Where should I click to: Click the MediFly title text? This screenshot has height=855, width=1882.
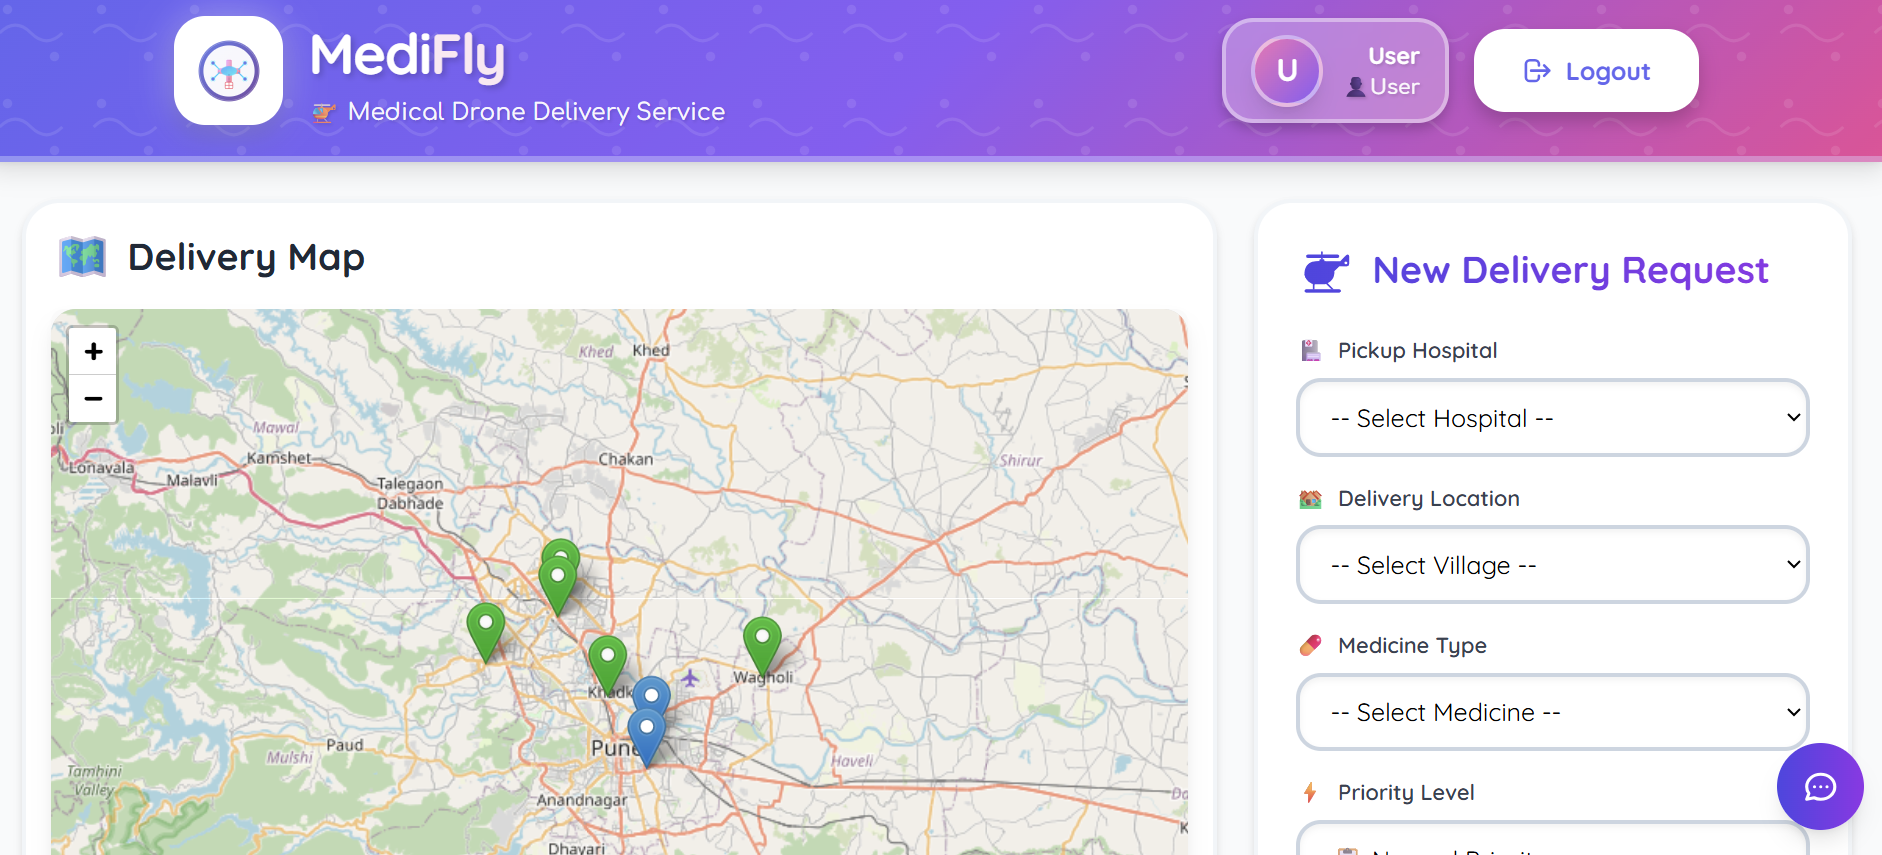click(407, 56)
